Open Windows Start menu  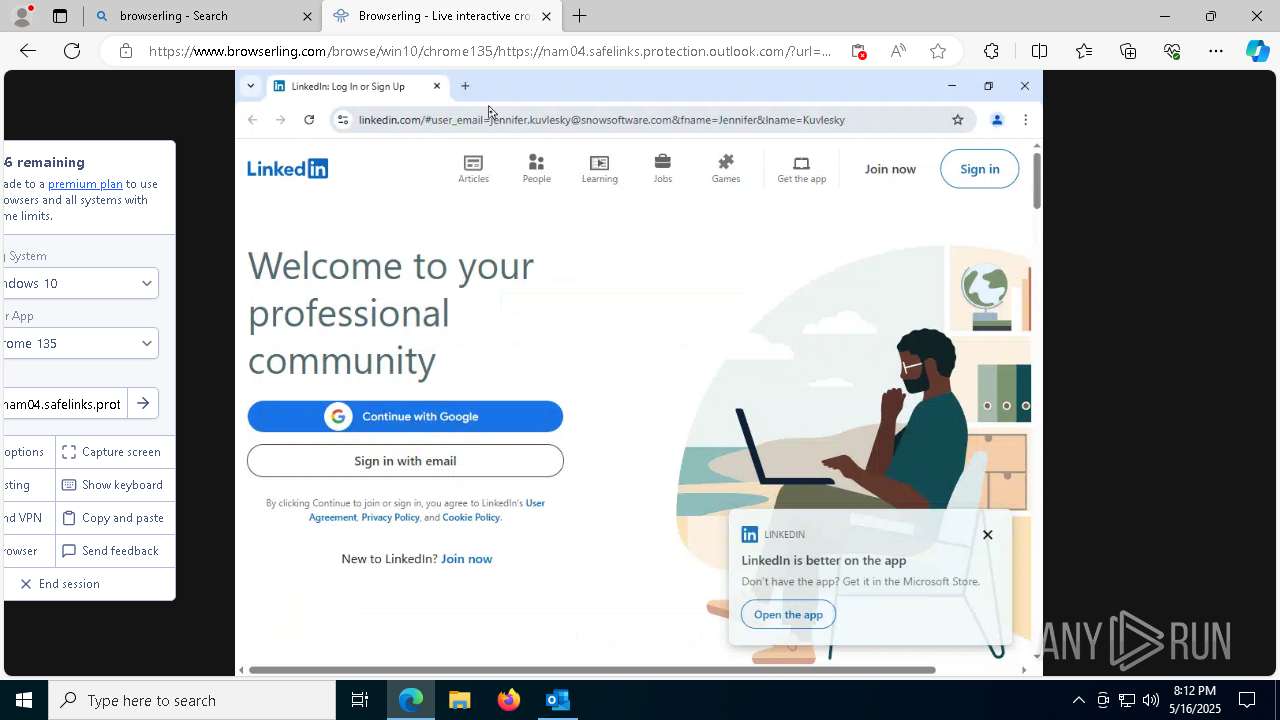click(24, 700)
